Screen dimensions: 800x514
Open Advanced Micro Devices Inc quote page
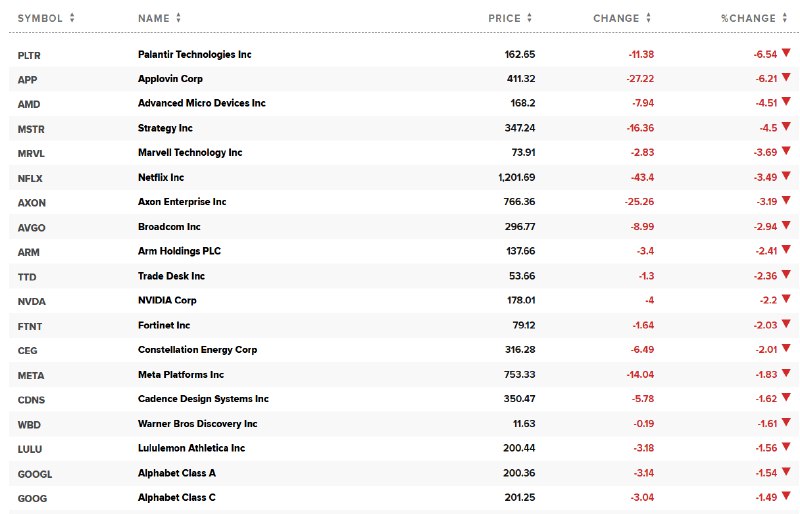click(202, 103)
